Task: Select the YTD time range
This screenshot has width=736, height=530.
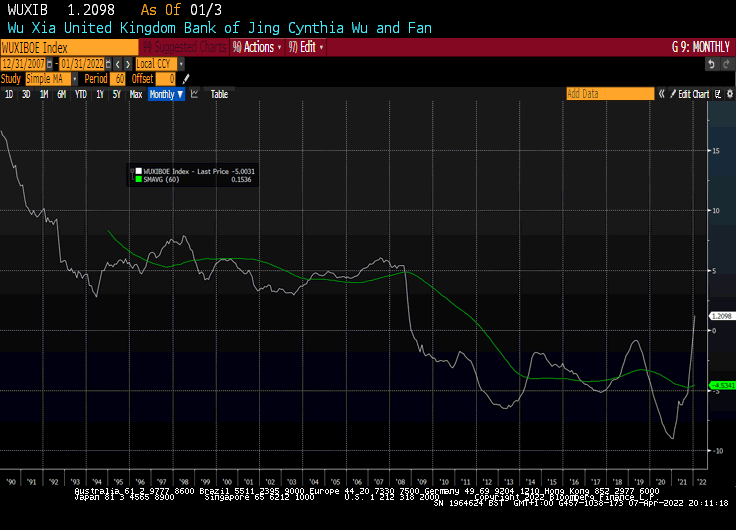Action: pyautogui.click(x=80, y=94)
